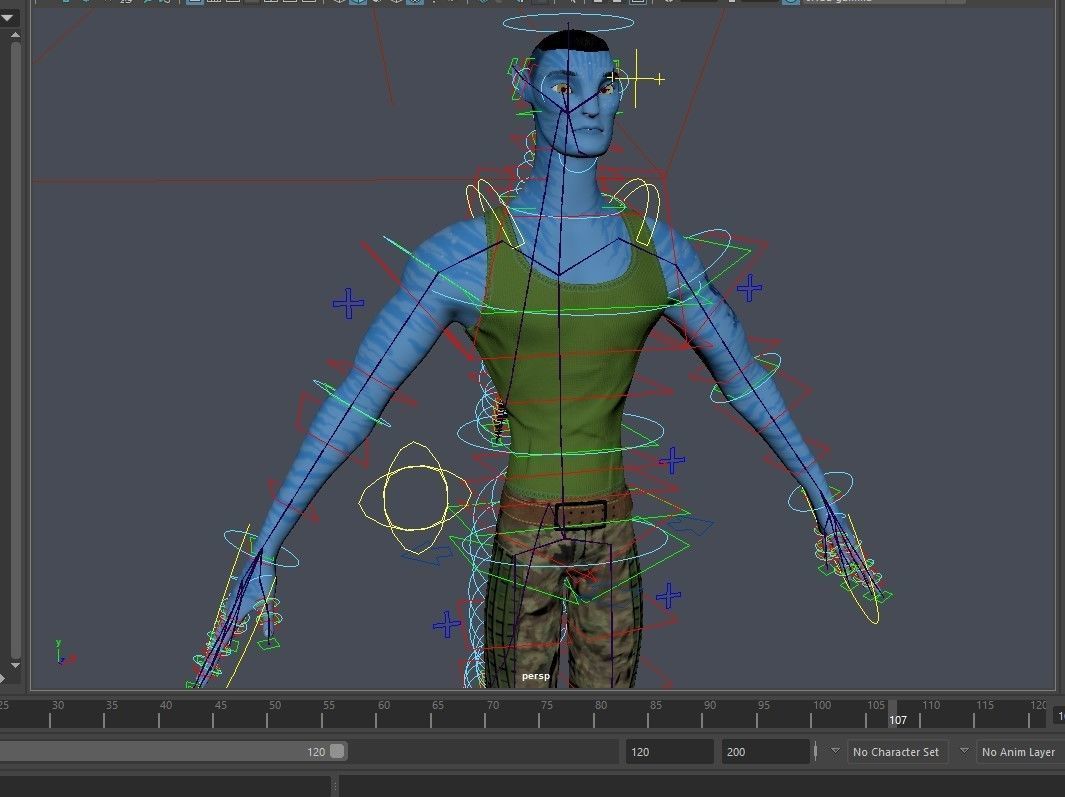
Task: Click the playback end time field showing 120
Action: click(x=669, y=751)
